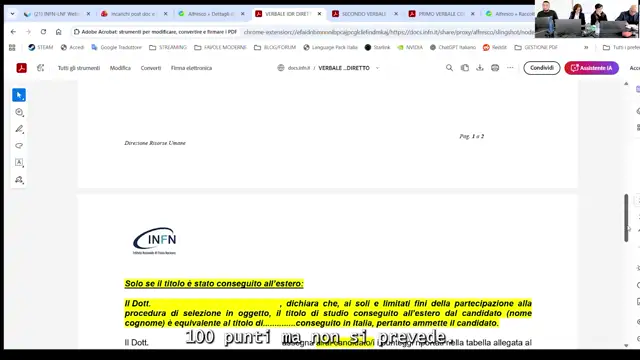Screen dimensions: 640x360
Task: Open the Accedi bookmark
Action: (x=72, y=47)
